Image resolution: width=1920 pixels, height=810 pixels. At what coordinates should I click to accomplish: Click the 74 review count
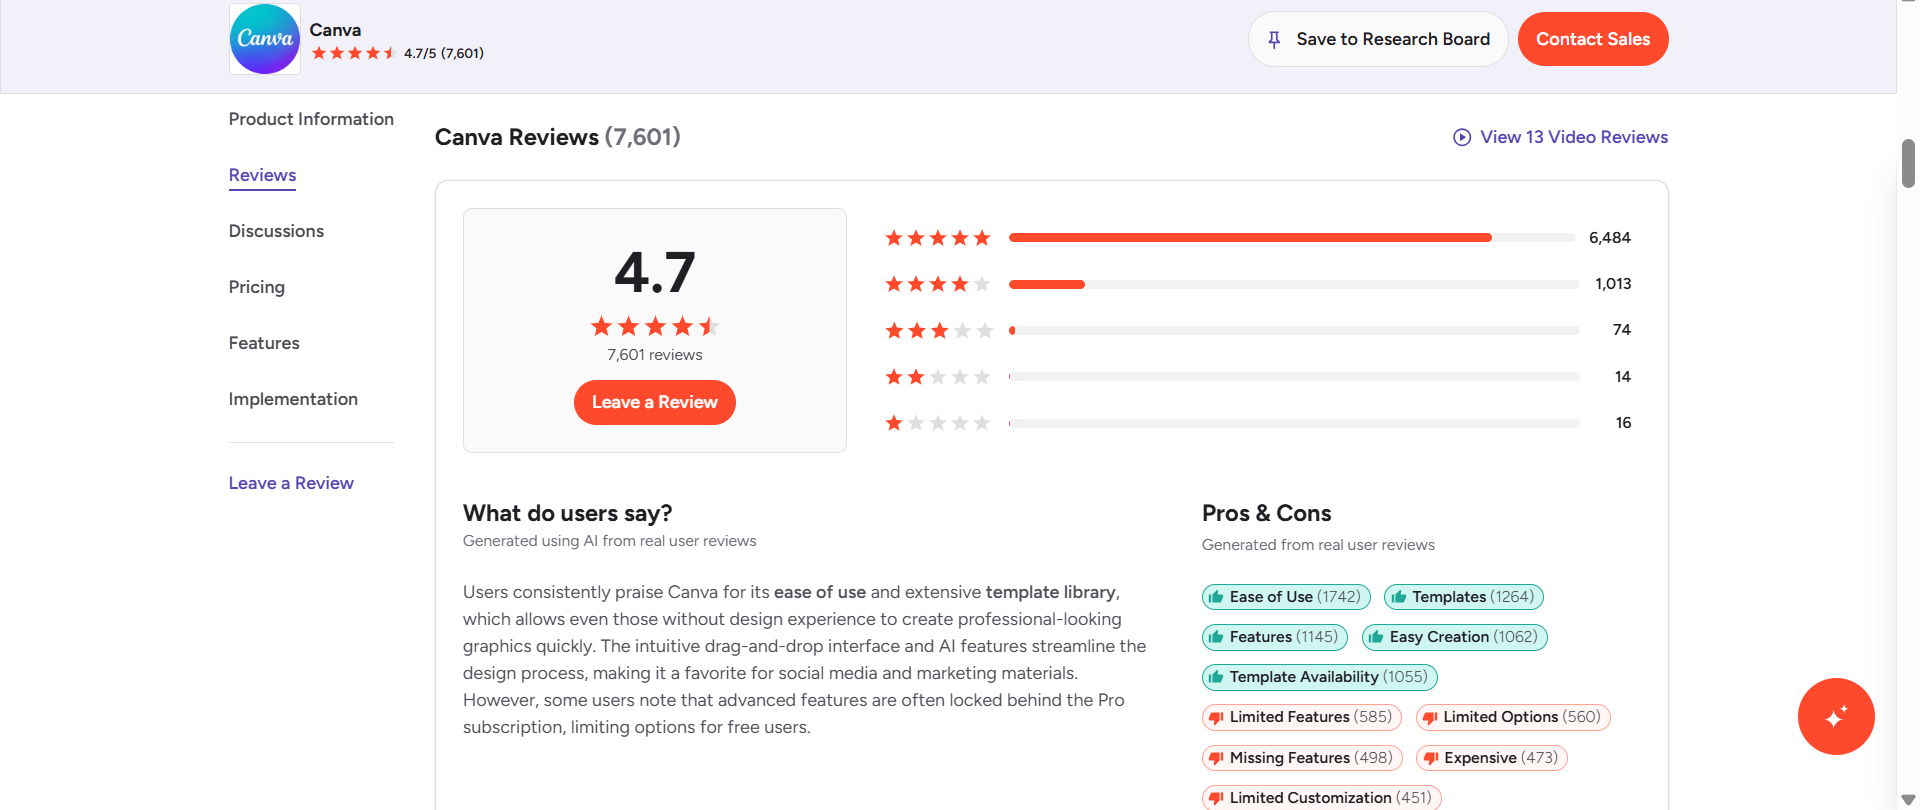point(1622,330)
